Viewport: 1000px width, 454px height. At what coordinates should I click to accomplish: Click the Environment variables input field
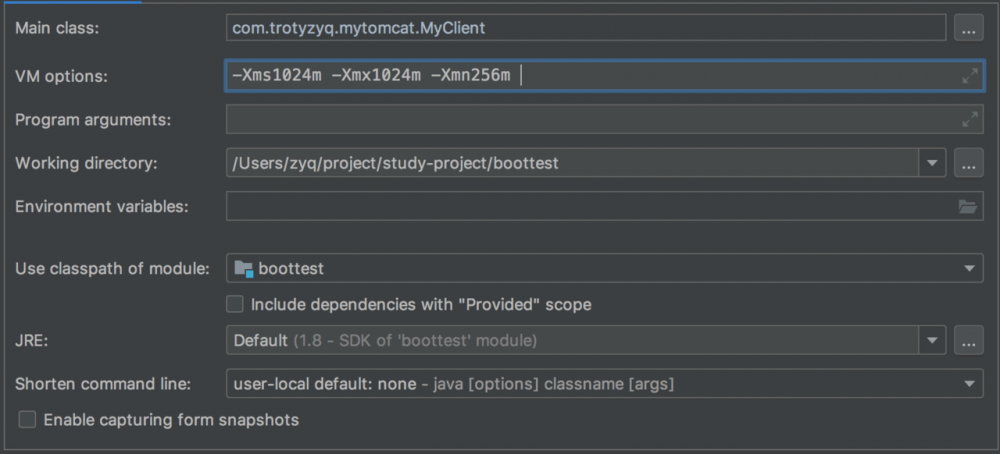pos(588,207)
